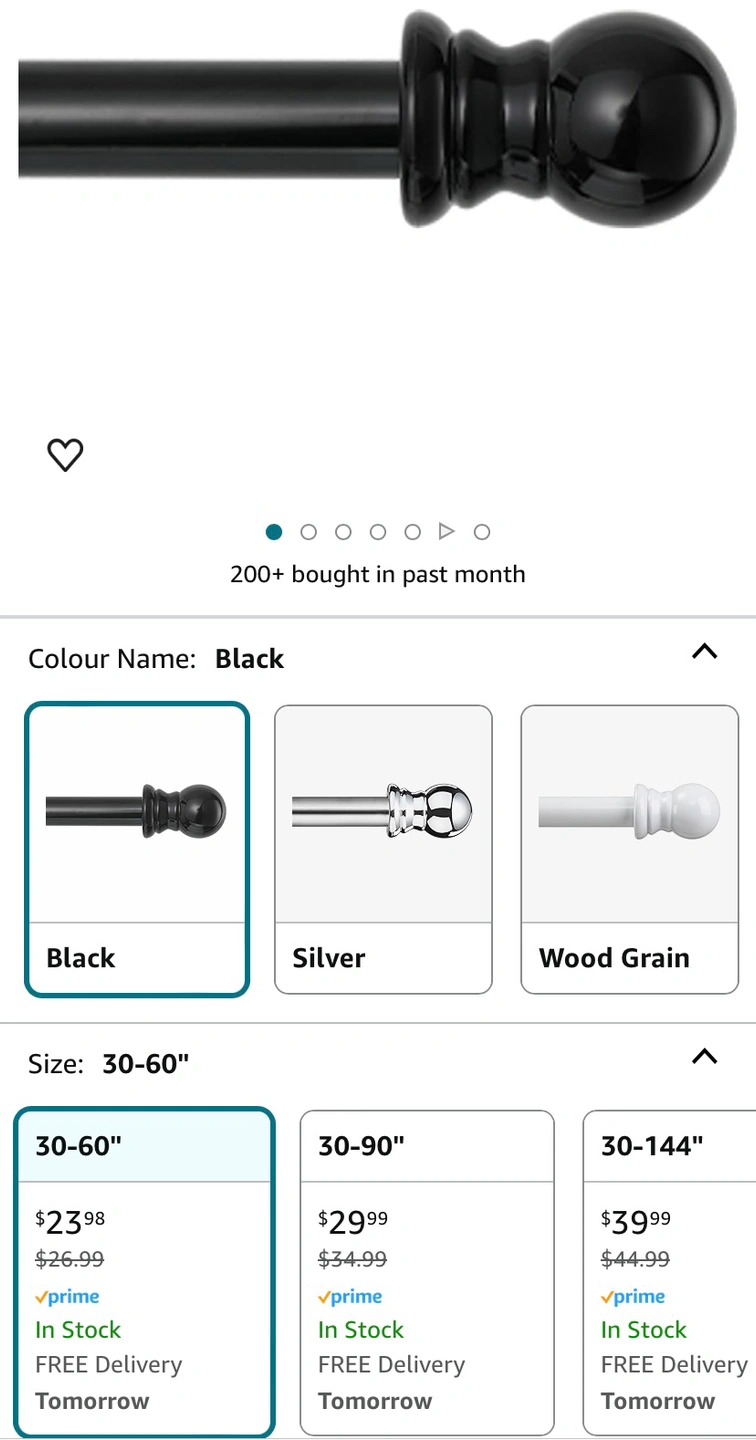Go to the fifth image carousel dot
Viewport: 756px width, 1440px height.
point(413,532)
